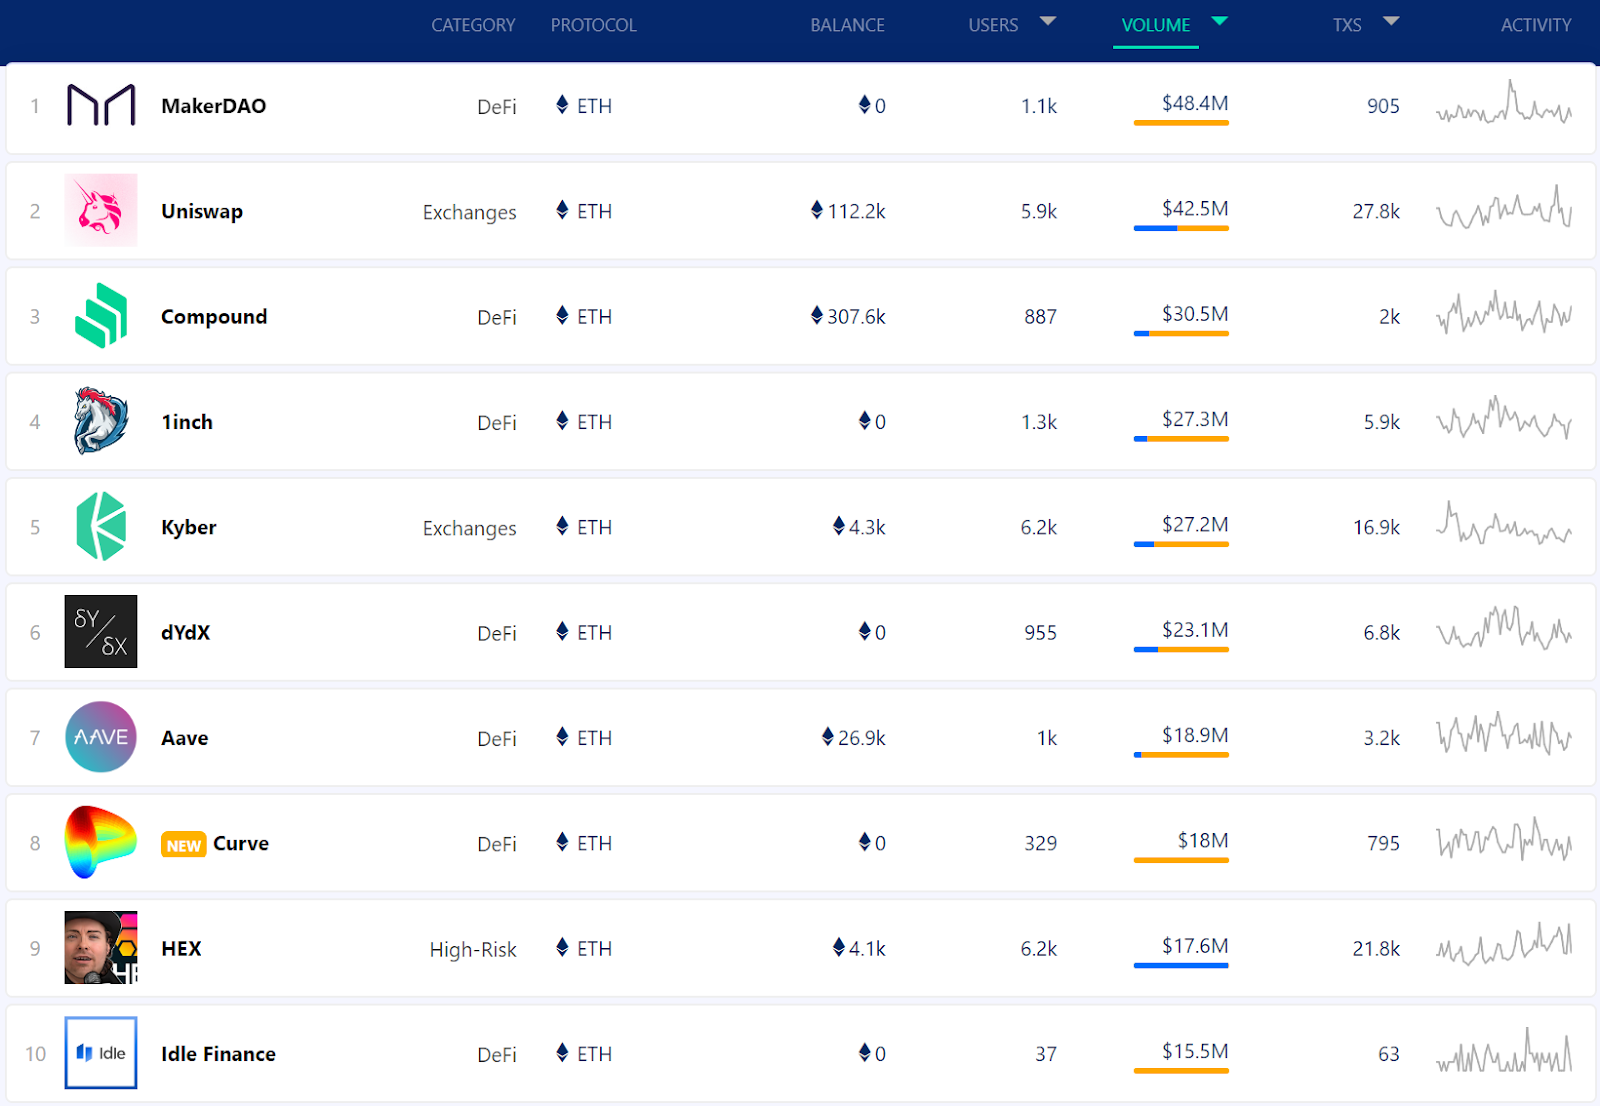Click the ETH protocol icon in Uniswap row

click(x=562, y=210)
